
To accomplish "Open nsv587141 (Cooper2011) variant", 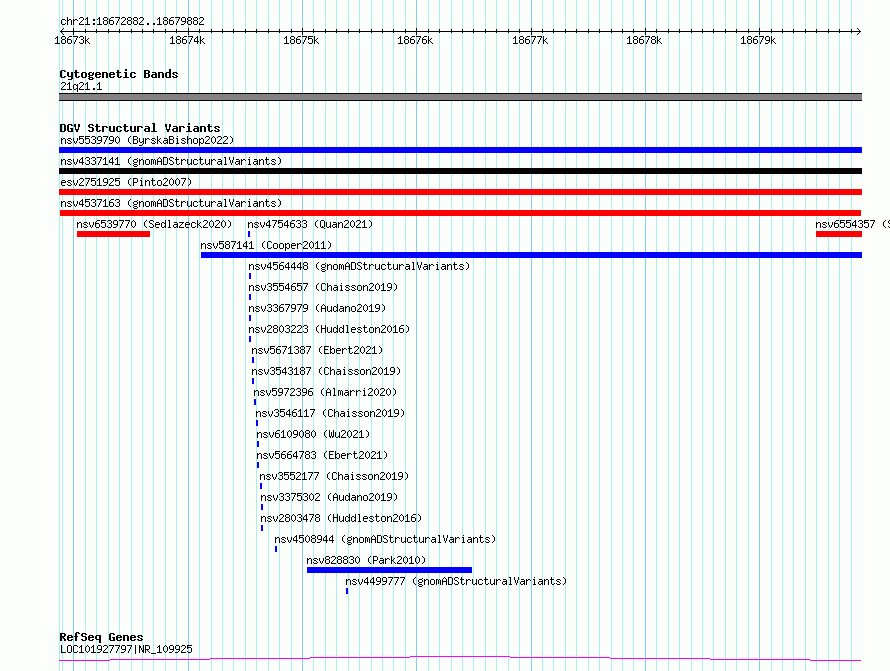I will (x=266, y=245).
